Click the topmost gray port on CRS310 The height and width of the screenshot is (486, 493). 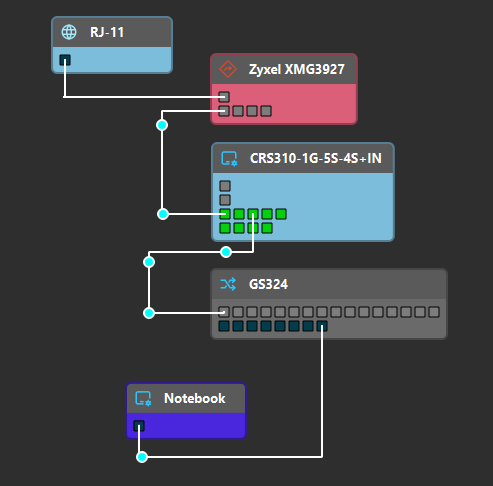click(225, 186)
